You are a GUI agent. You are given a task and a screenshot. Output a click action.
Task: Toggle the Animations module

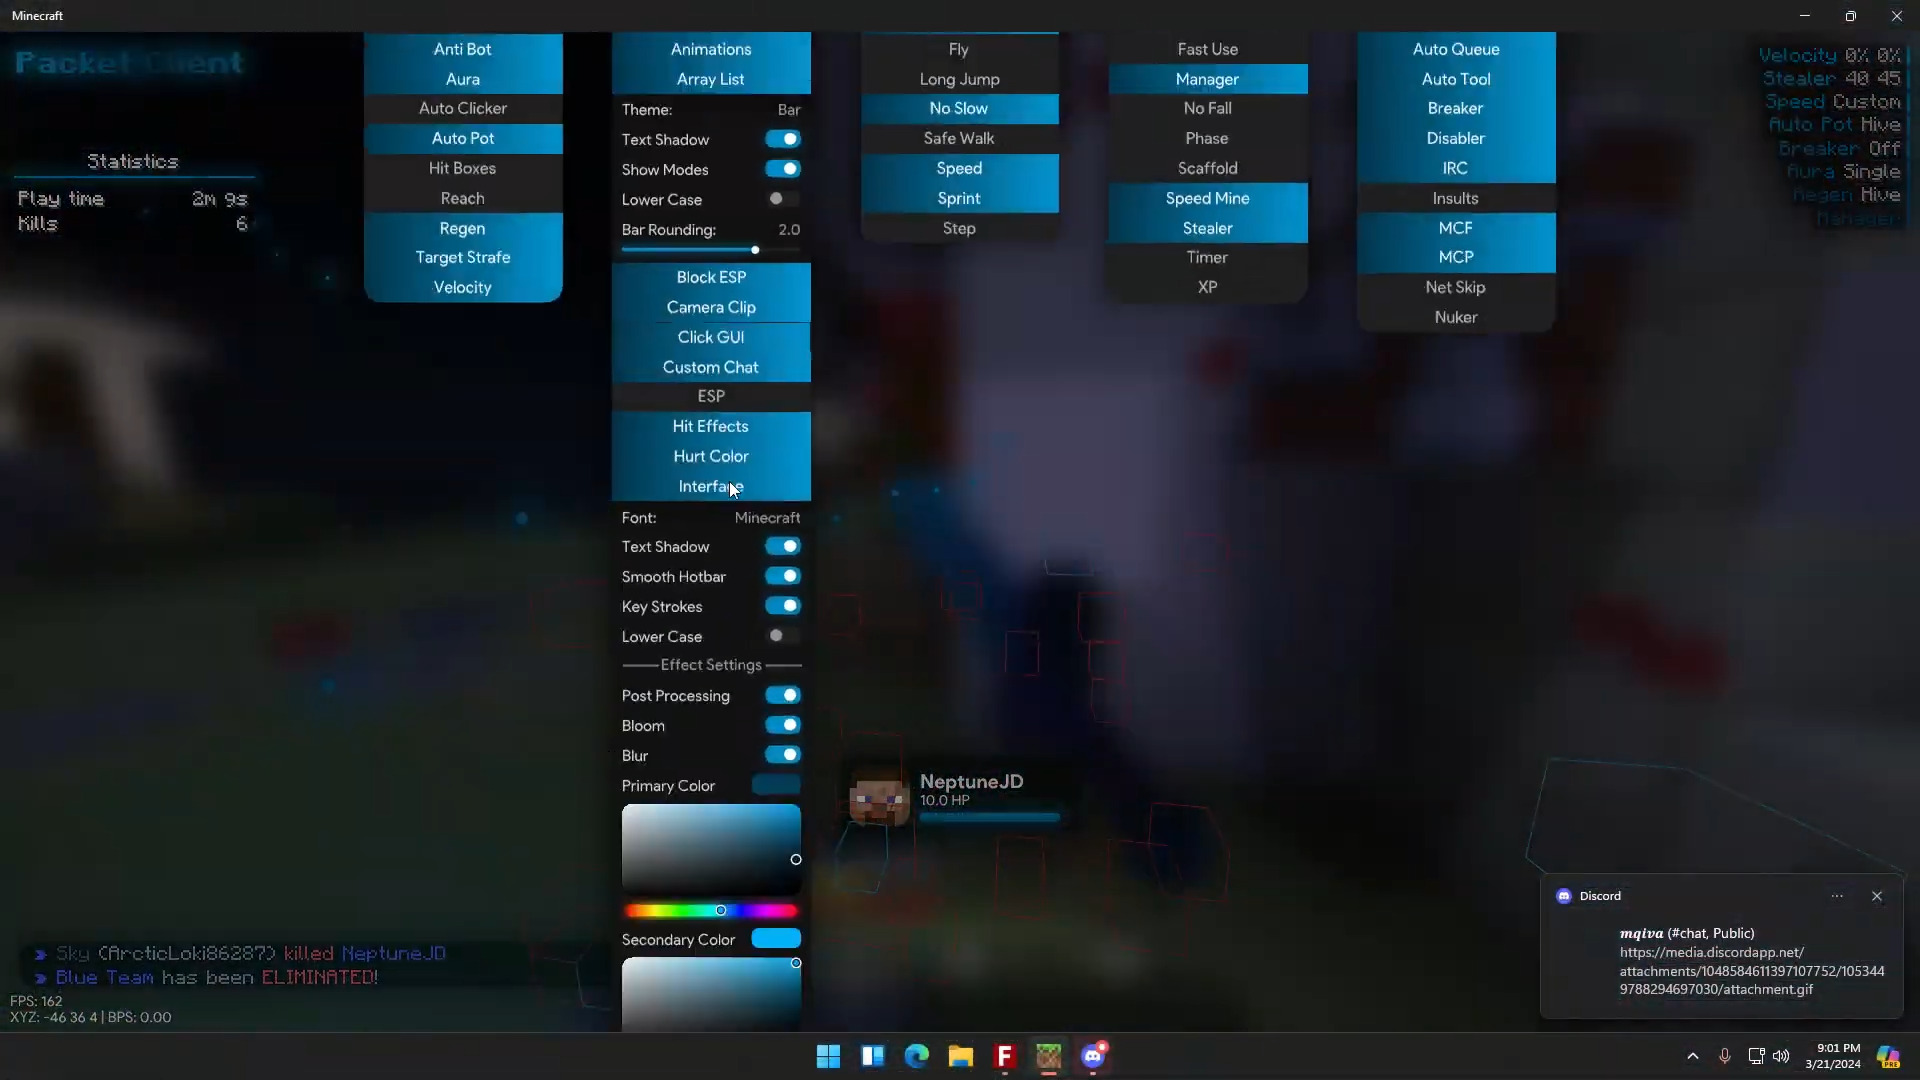(x=711, y=49)
